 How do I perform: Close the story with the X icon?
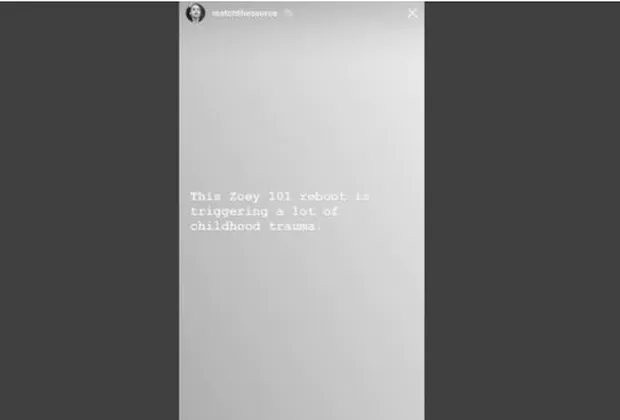point(412,13)
